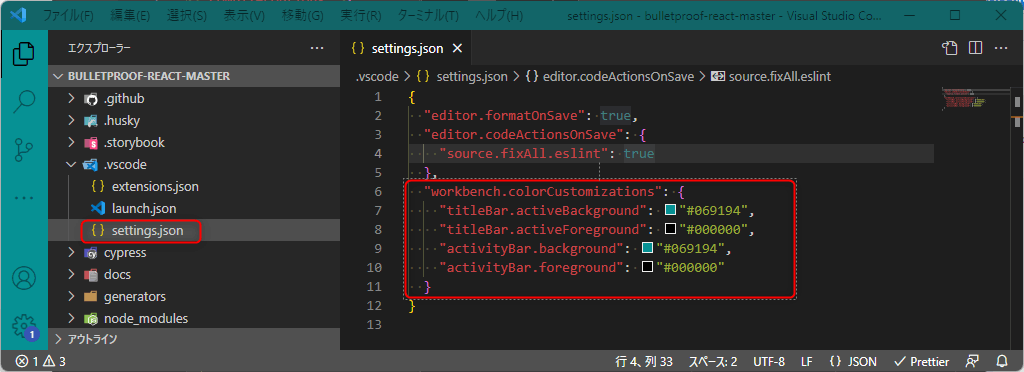The height and width of the screenshot is (372, 1024).
Task: Open the Source Control view icon
Action: (24, 149)
